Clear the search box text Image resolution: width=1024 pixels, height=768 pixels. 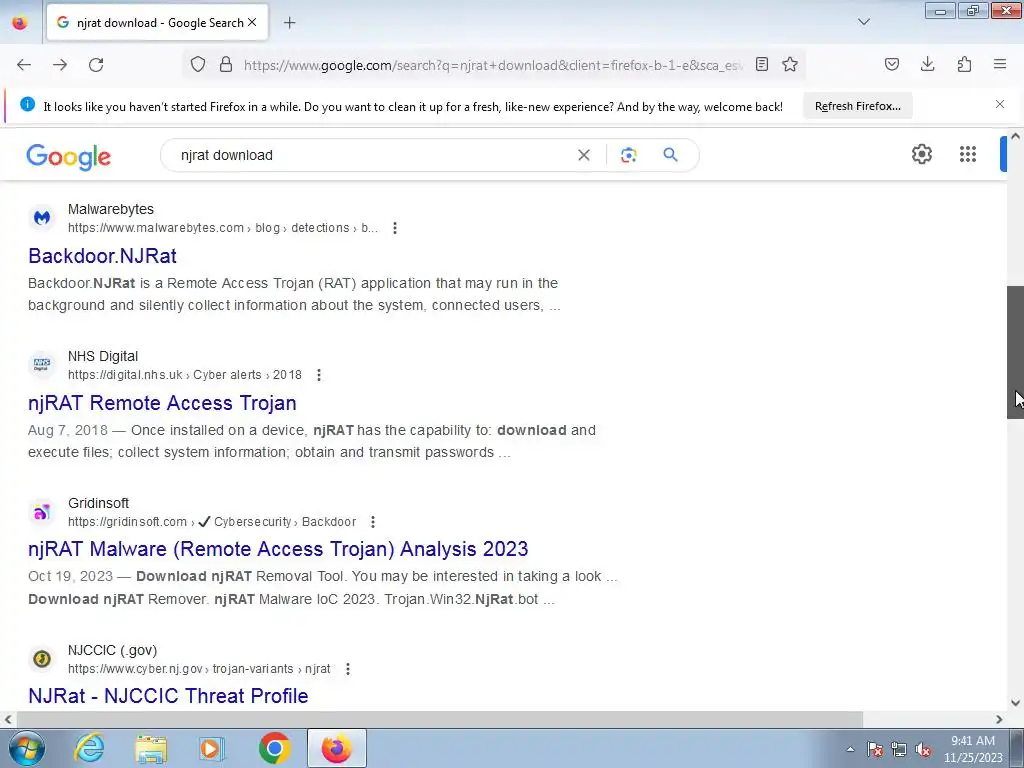tap(584, 155)
